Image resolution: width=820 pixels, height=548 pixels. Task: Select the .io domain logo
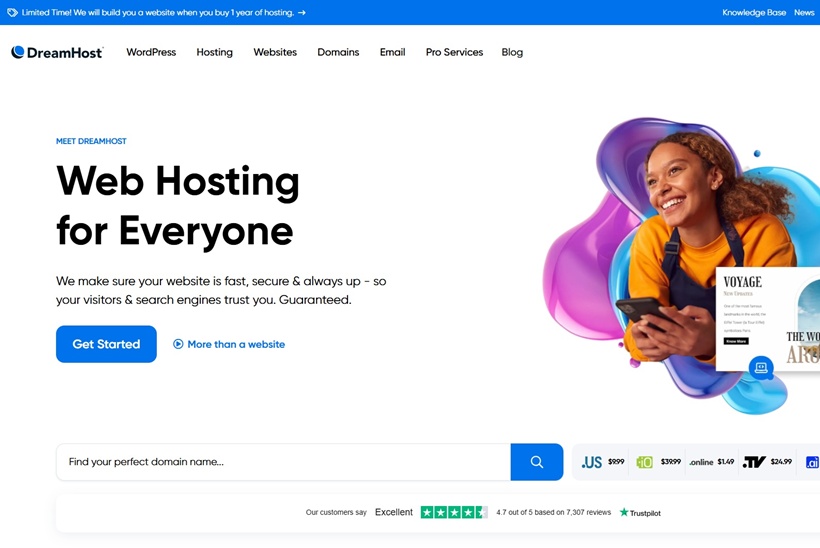644,462
